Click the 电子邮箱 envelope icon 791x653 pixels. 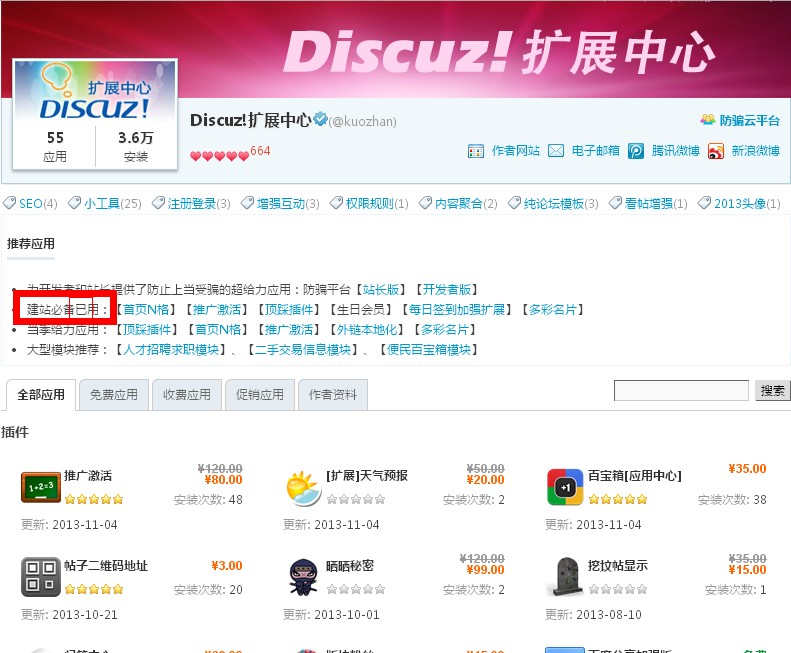556,151
